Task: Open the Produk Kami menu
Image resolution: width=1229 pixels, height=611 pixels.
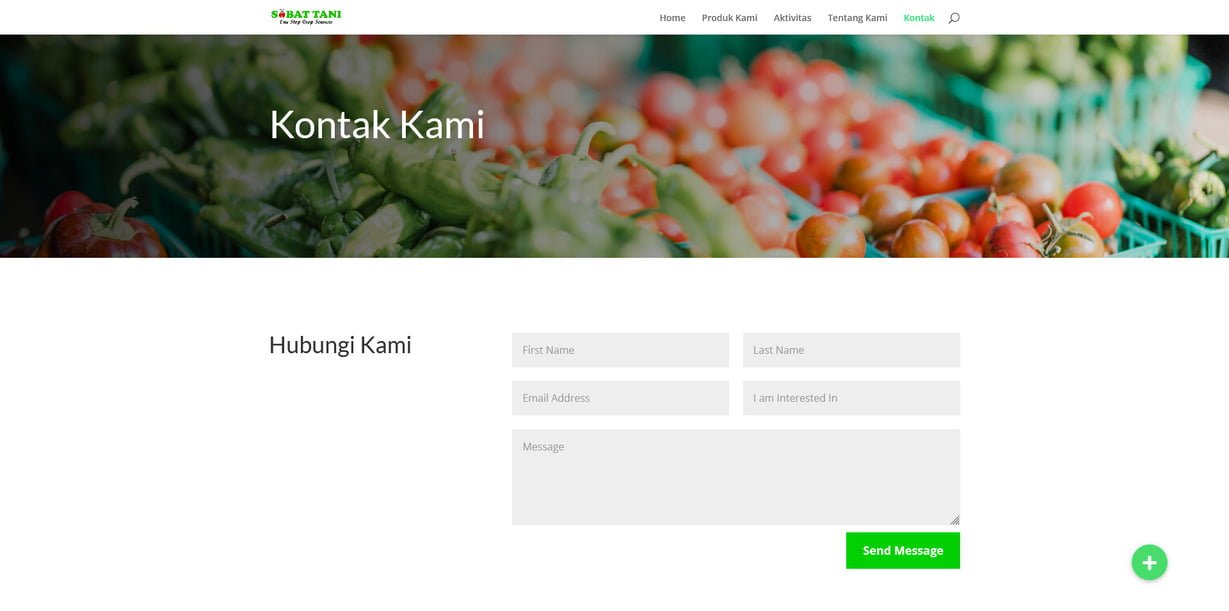Action: coord(729,18)
